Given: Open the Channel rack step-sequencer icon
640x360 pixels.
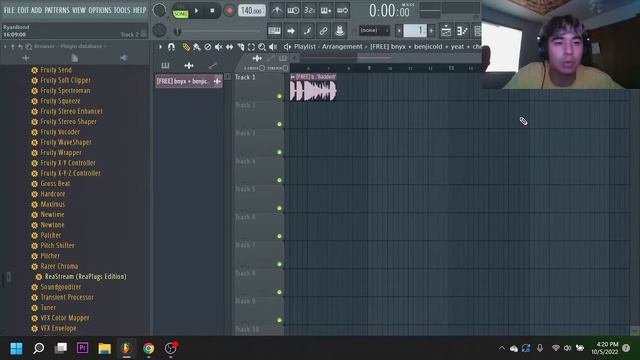Looking at the screenshot, I should [x=477, y=31].
